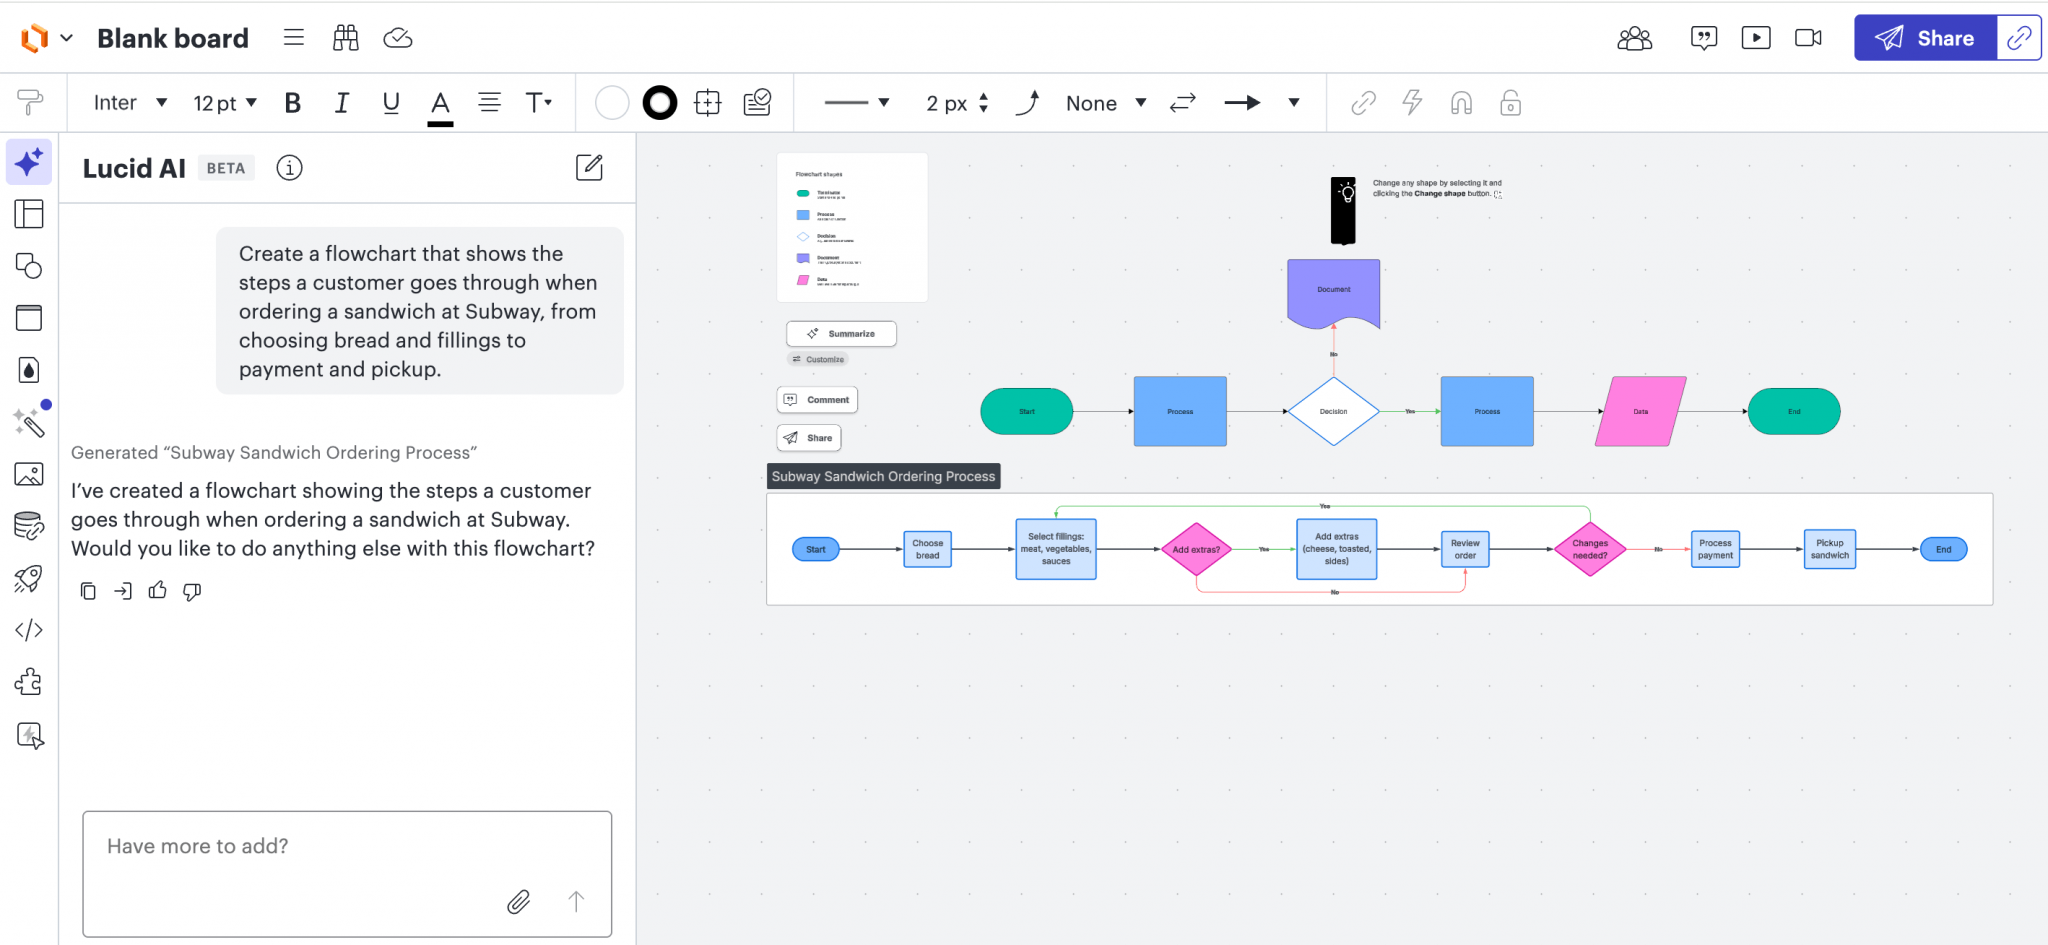
Task: Open the Inter font family dropdown
Action: coord(130,103)
